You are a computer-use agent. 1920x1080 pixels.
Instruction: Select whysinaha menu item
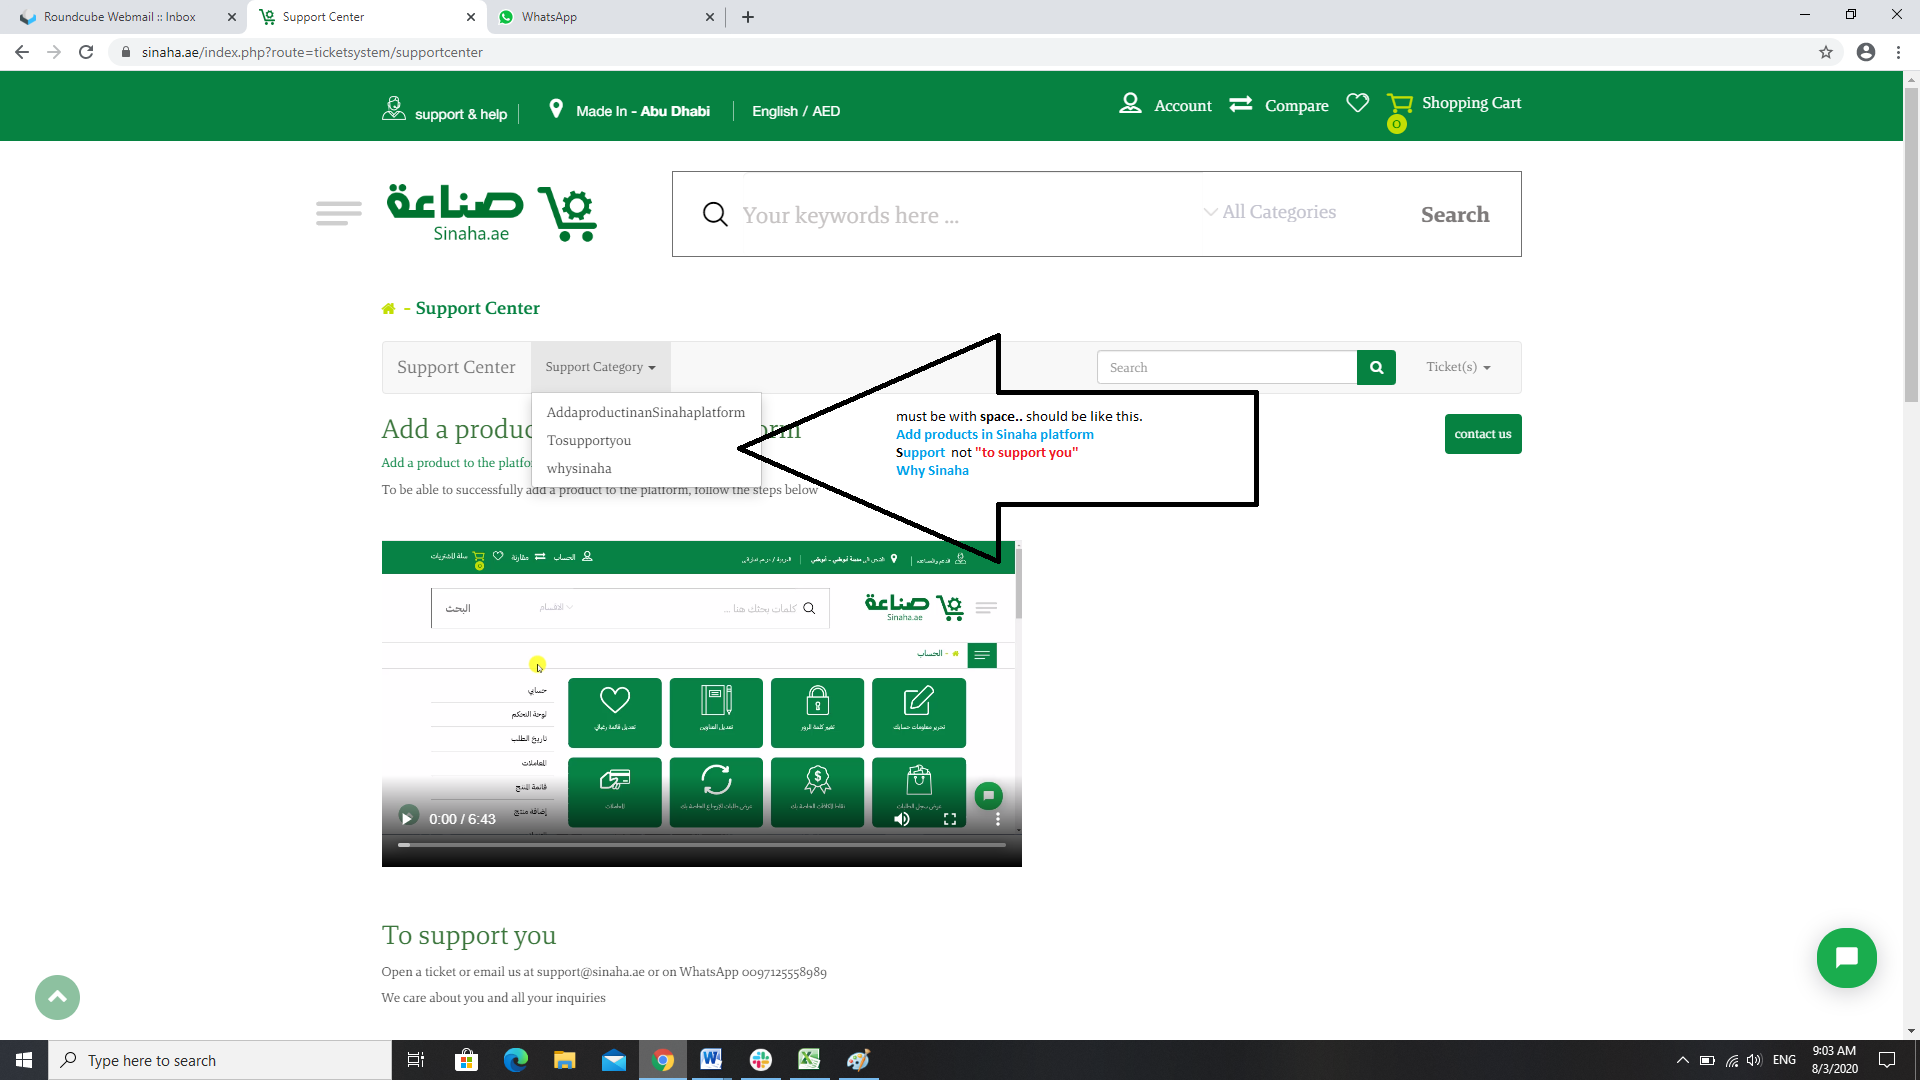point(646,468)
